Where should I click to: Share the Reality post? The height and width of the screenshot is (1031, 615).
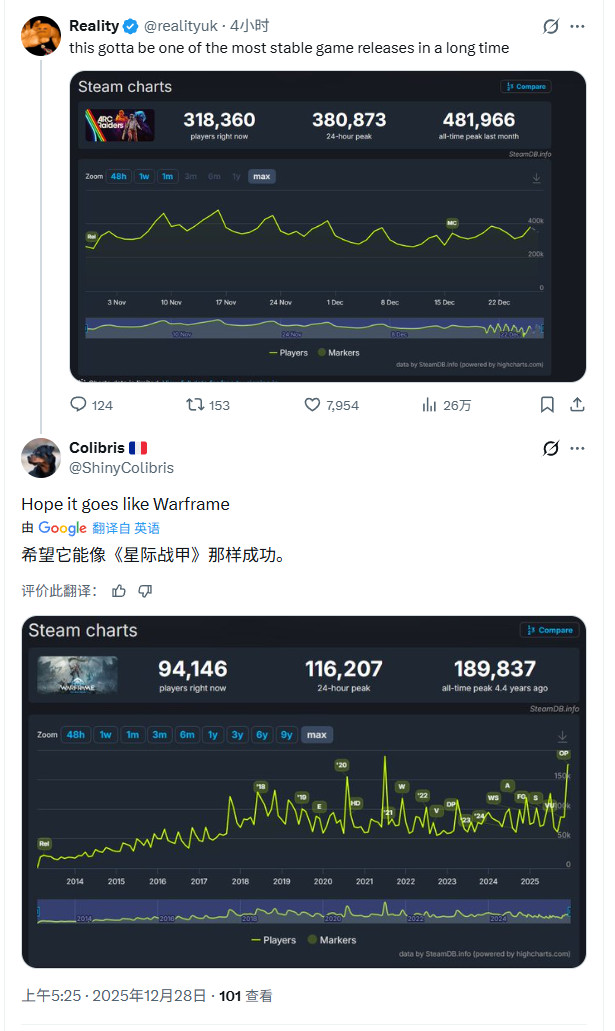(577, 405)
